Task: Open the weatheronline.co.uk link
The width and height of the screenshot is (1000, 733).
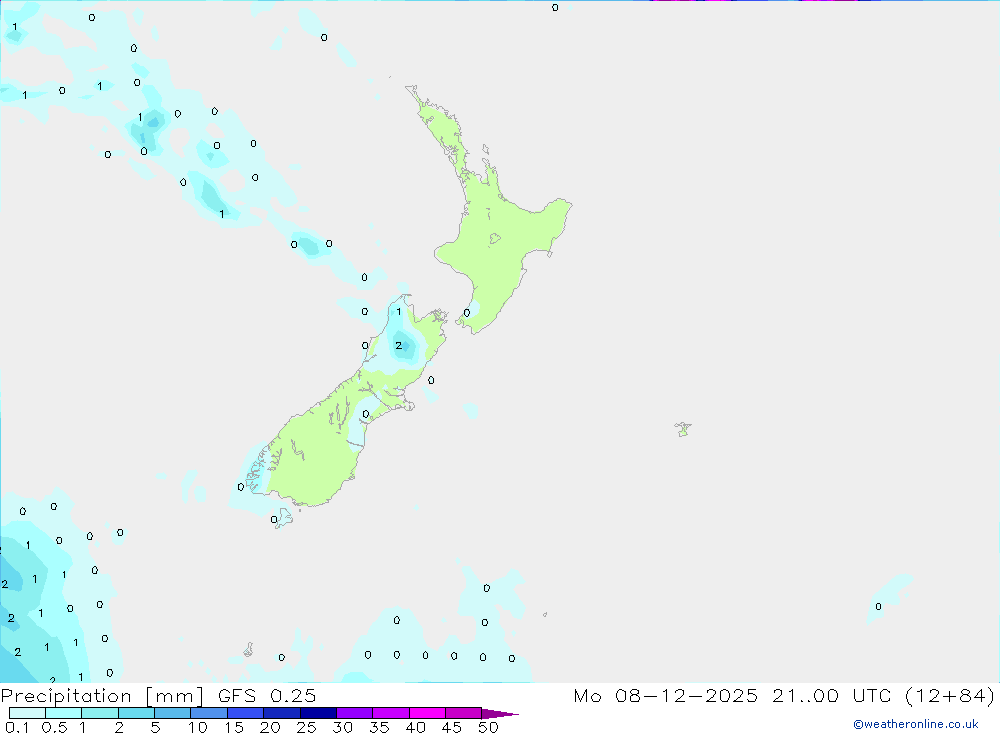Action: pos(916,724)
